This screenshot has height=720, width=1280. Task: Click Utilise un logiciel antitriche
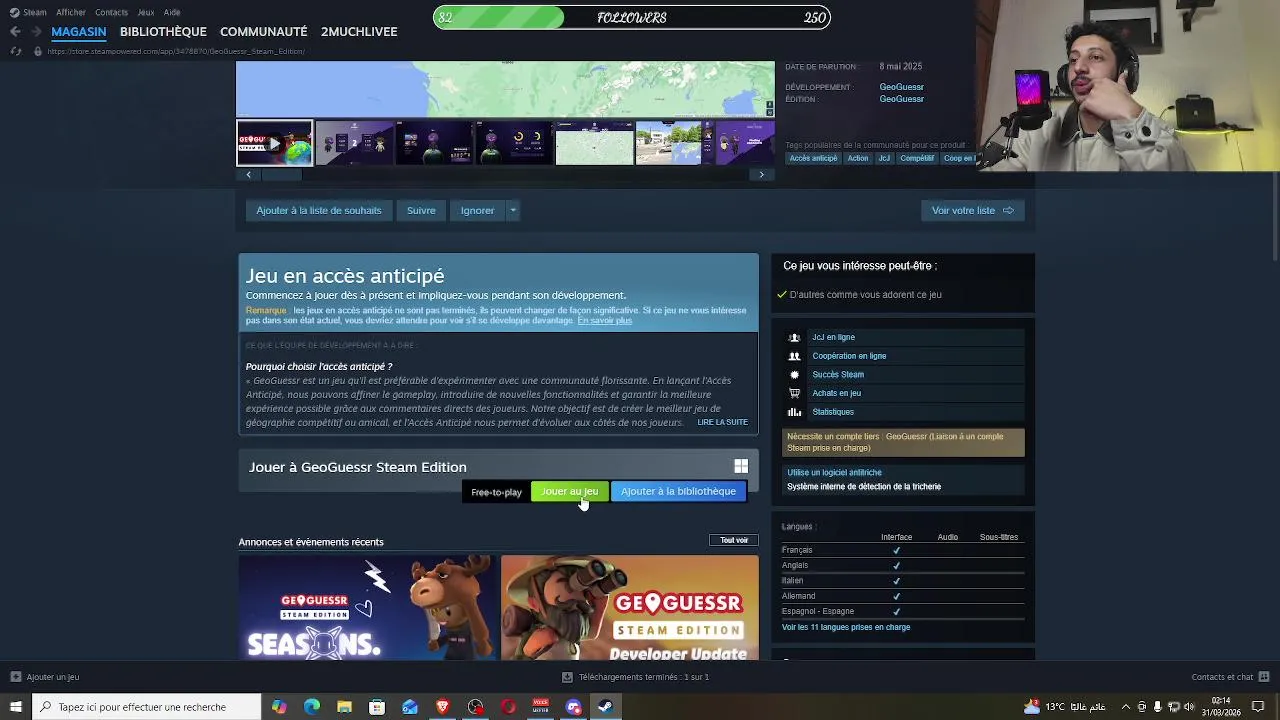834,472
